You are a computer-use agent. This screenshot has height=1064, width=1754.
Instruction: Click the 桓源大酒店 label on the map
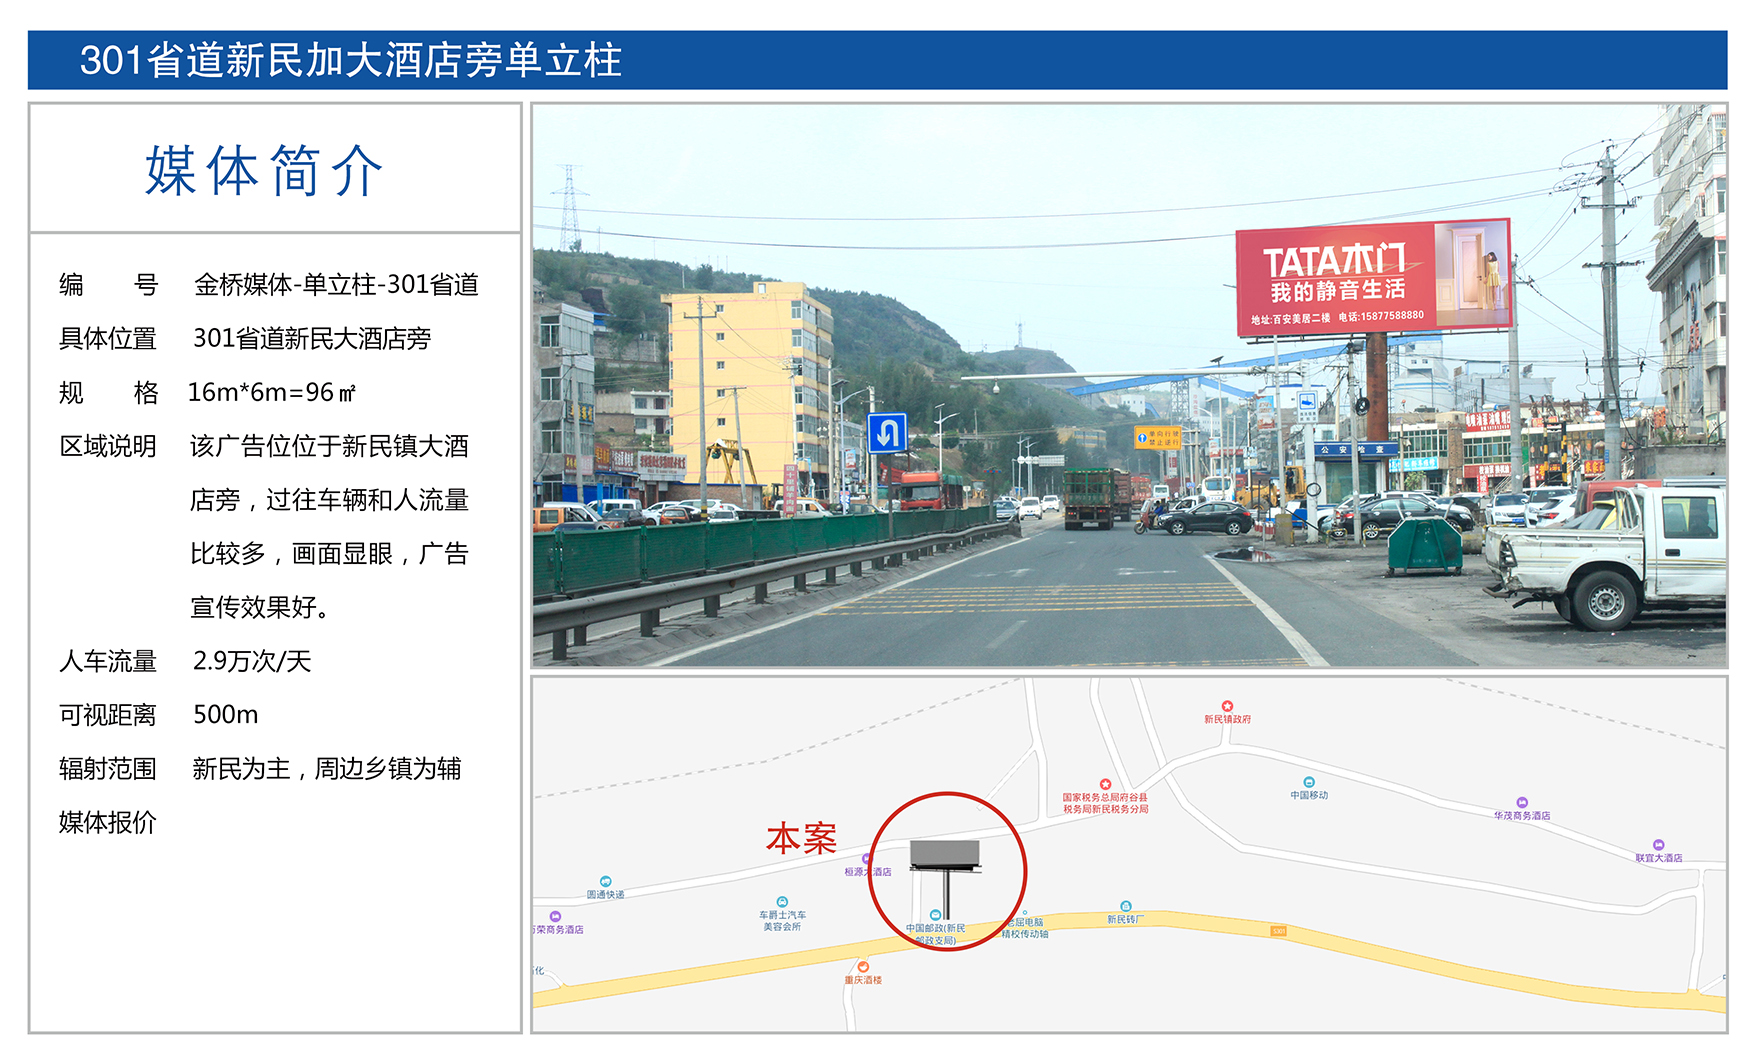point(868,872)
